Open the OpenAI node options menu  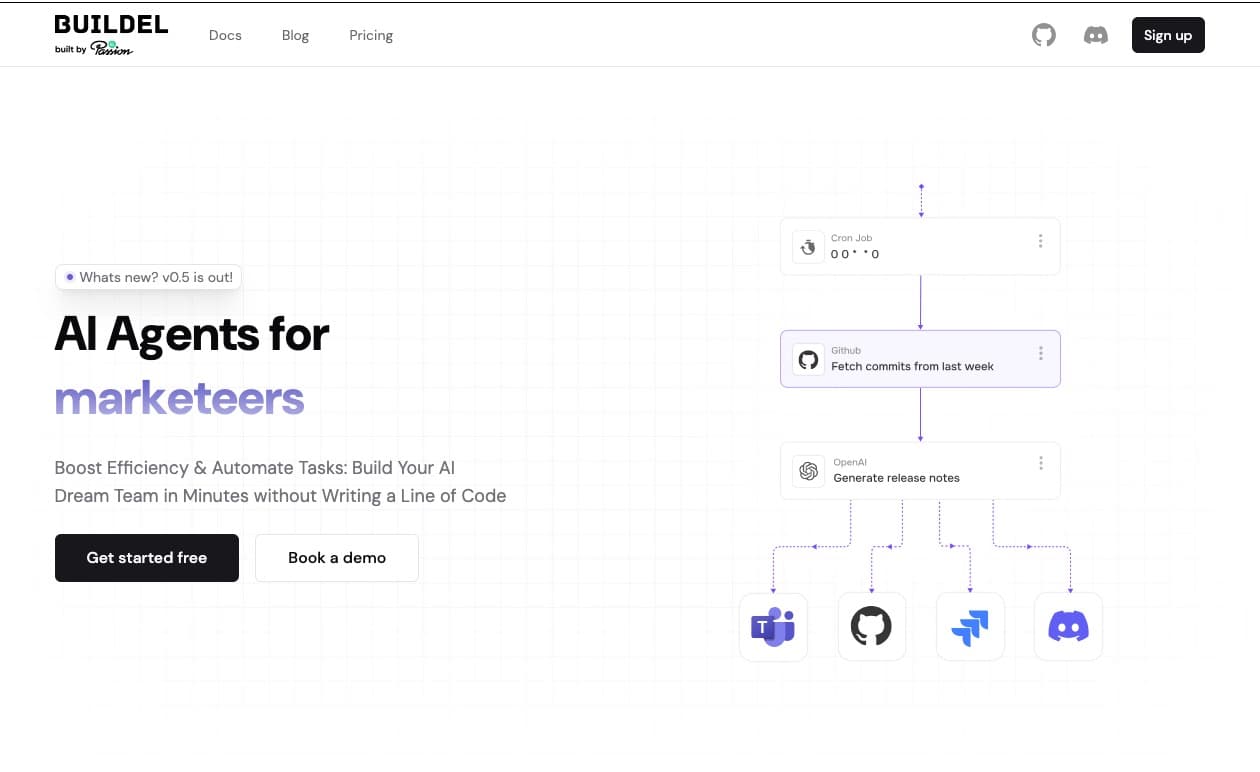tap(1040, 463)
